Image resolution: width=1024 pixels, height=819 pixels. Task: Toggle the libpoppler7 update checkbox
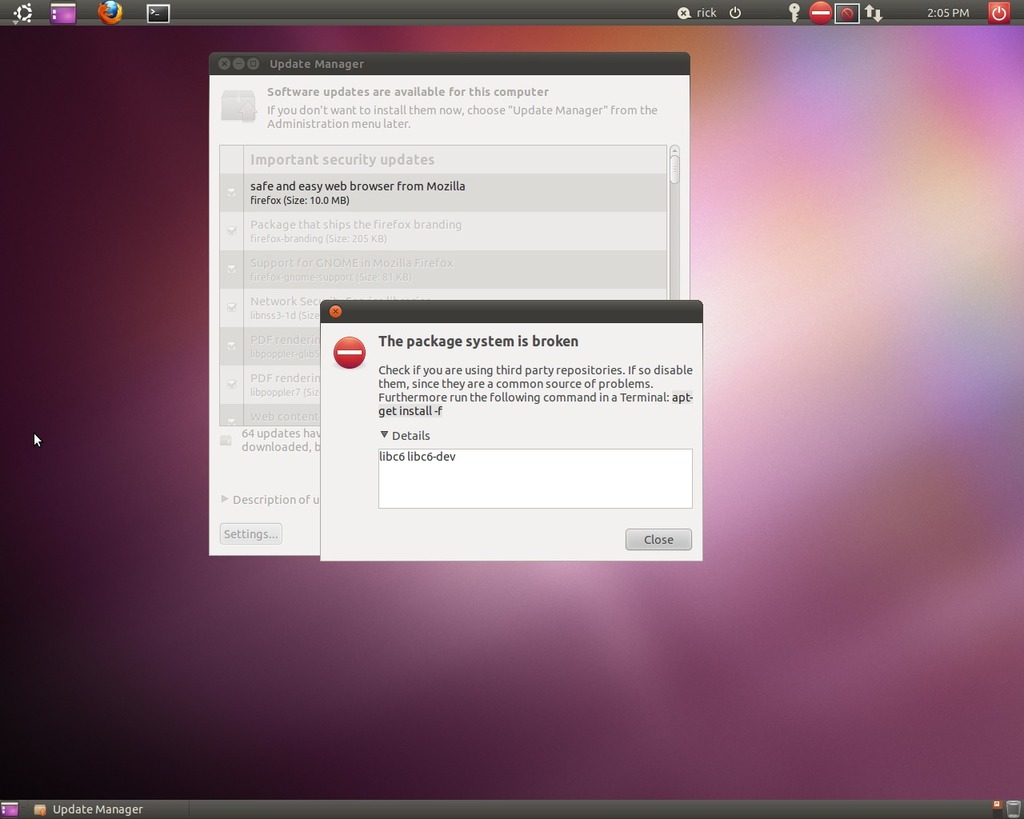coord(231,384)
